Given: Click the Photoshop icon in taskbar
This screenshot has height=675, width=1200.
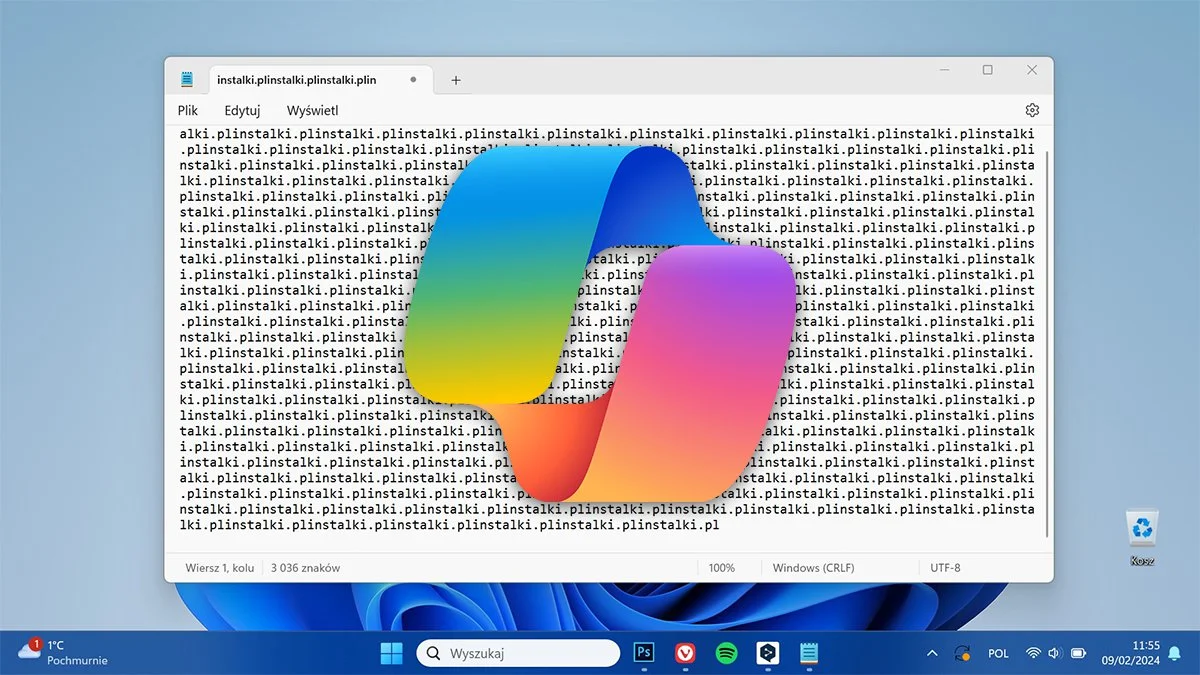Looking at the screenshot, I should tap(645, 653).
